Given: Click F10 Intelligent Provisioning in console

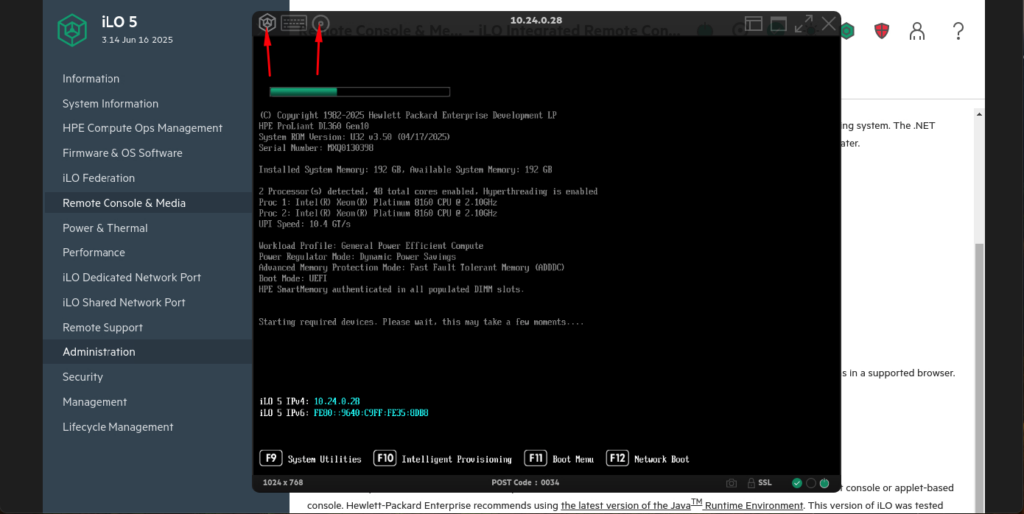Looking at the screenshot, I should click(x=443, y=458).
